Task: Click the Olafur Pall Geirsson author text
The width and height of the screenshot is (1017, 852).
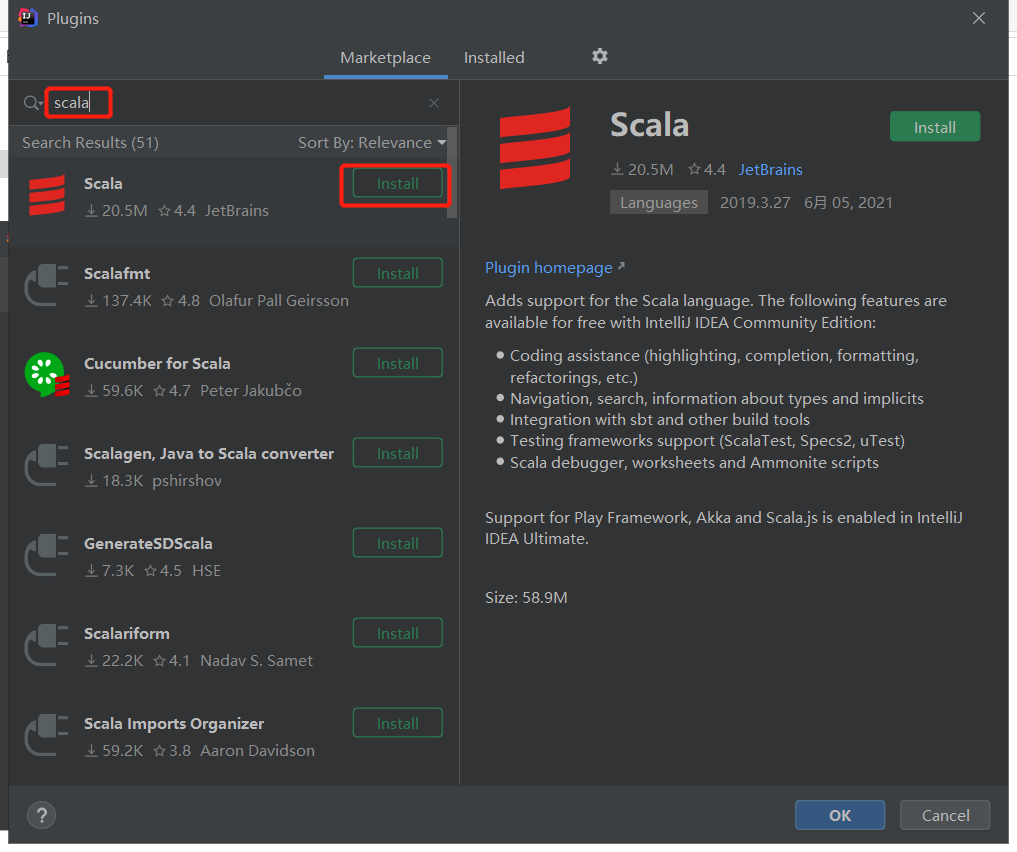Action: coord(279,301)
